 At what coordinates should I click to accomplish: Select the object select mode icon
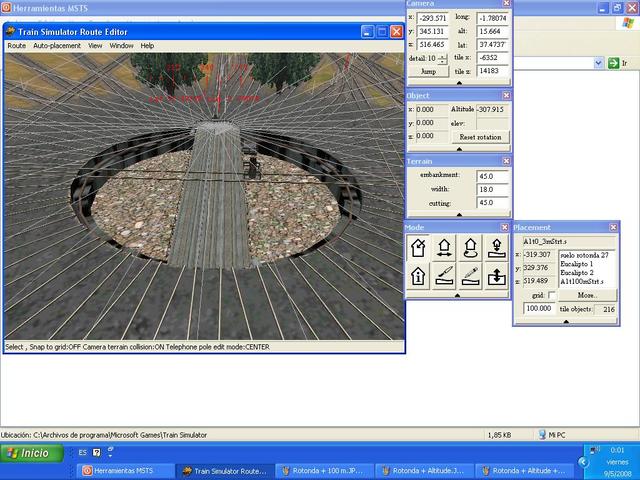pos(420,247)
